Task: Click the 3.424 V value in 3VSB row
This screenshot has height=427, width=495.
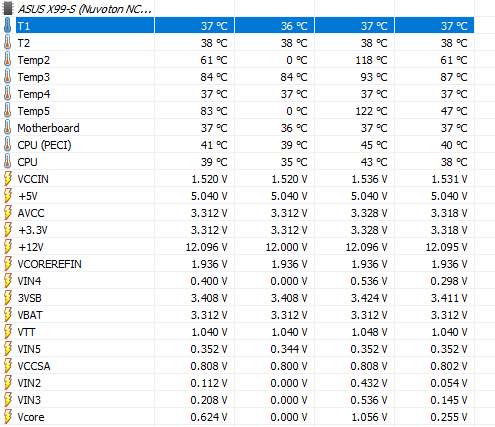Action: click(369, 298)
